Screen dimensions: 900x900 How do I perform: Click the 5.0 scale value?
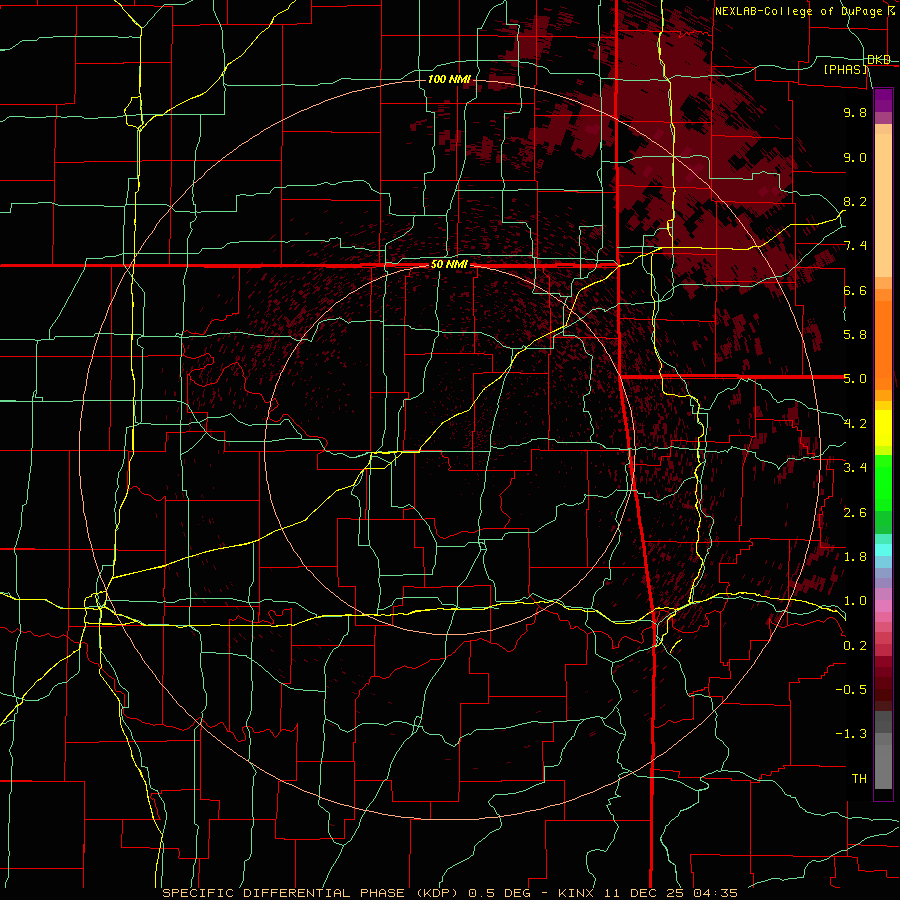855,379
